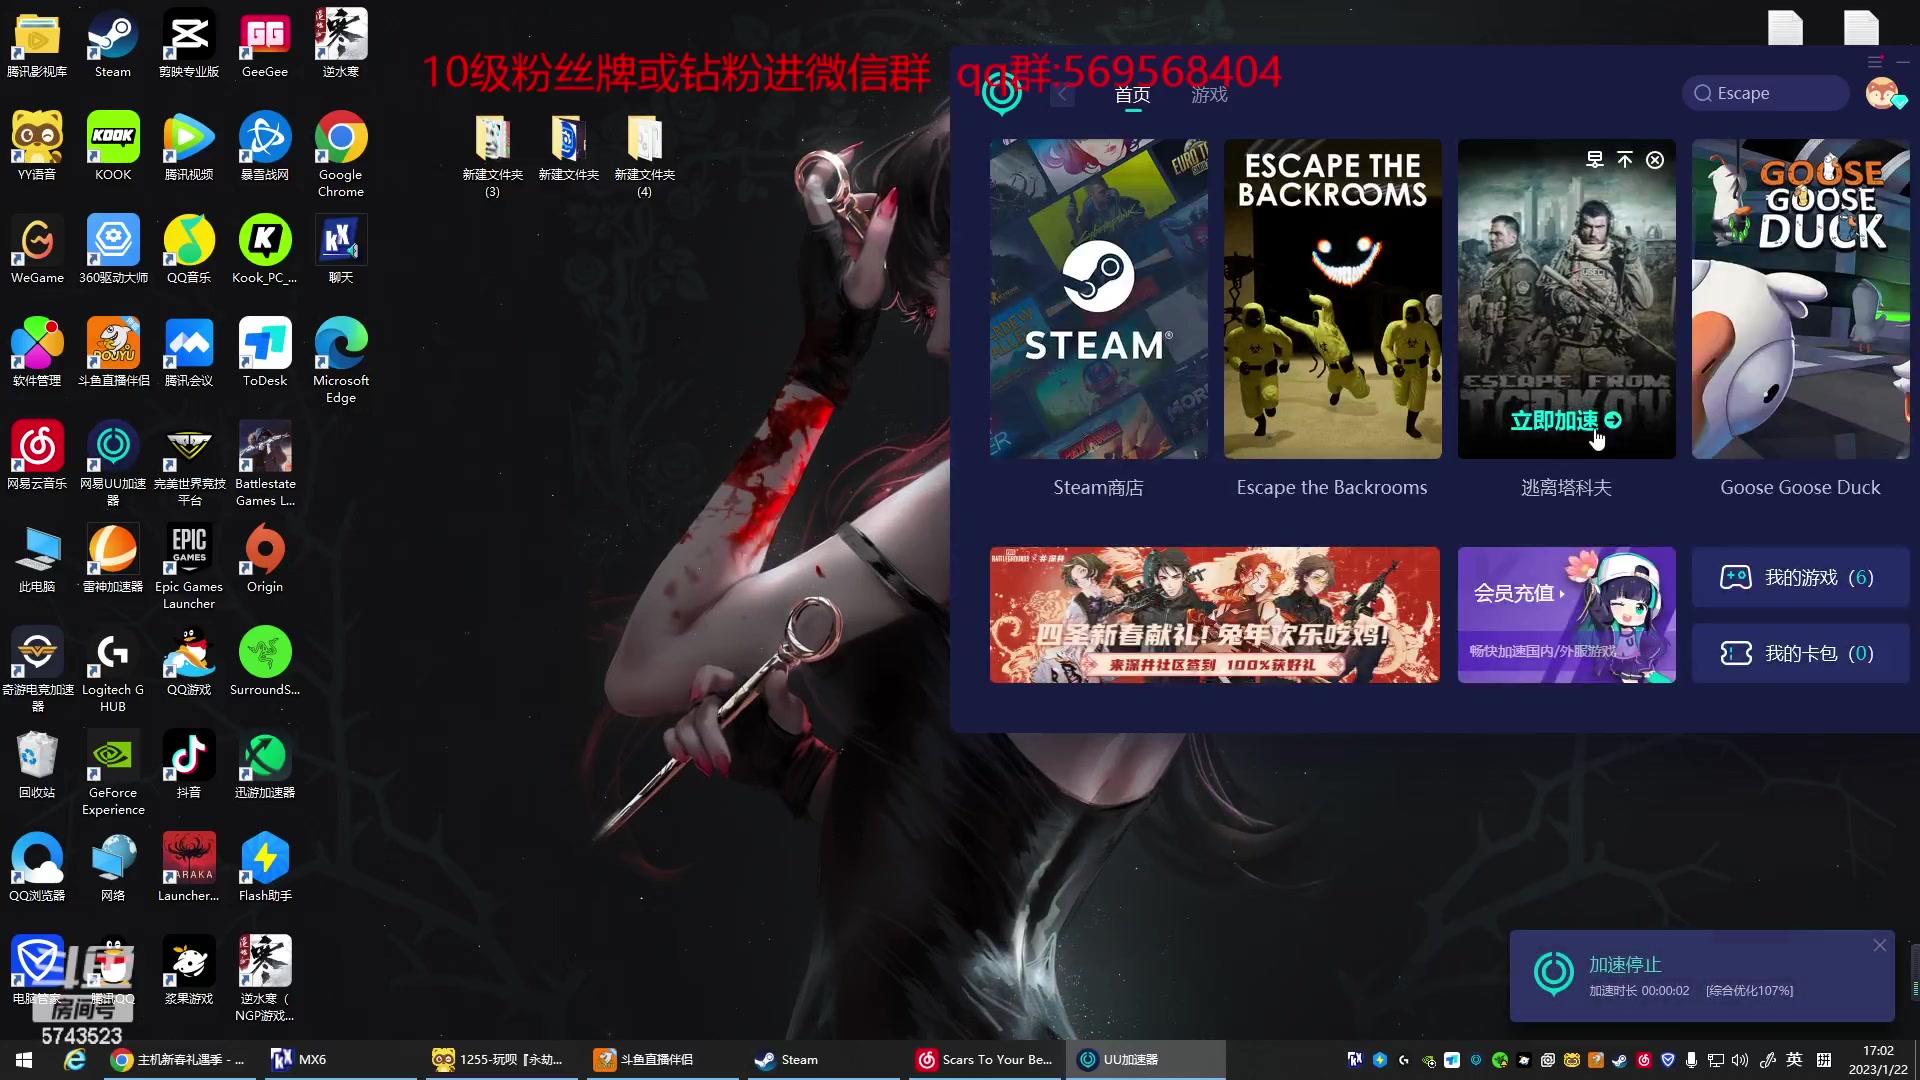Screen dimensions: 1920x1080
Task: Select the 网易UU加速器 desktop shortcut
Action: coord(113,463)
